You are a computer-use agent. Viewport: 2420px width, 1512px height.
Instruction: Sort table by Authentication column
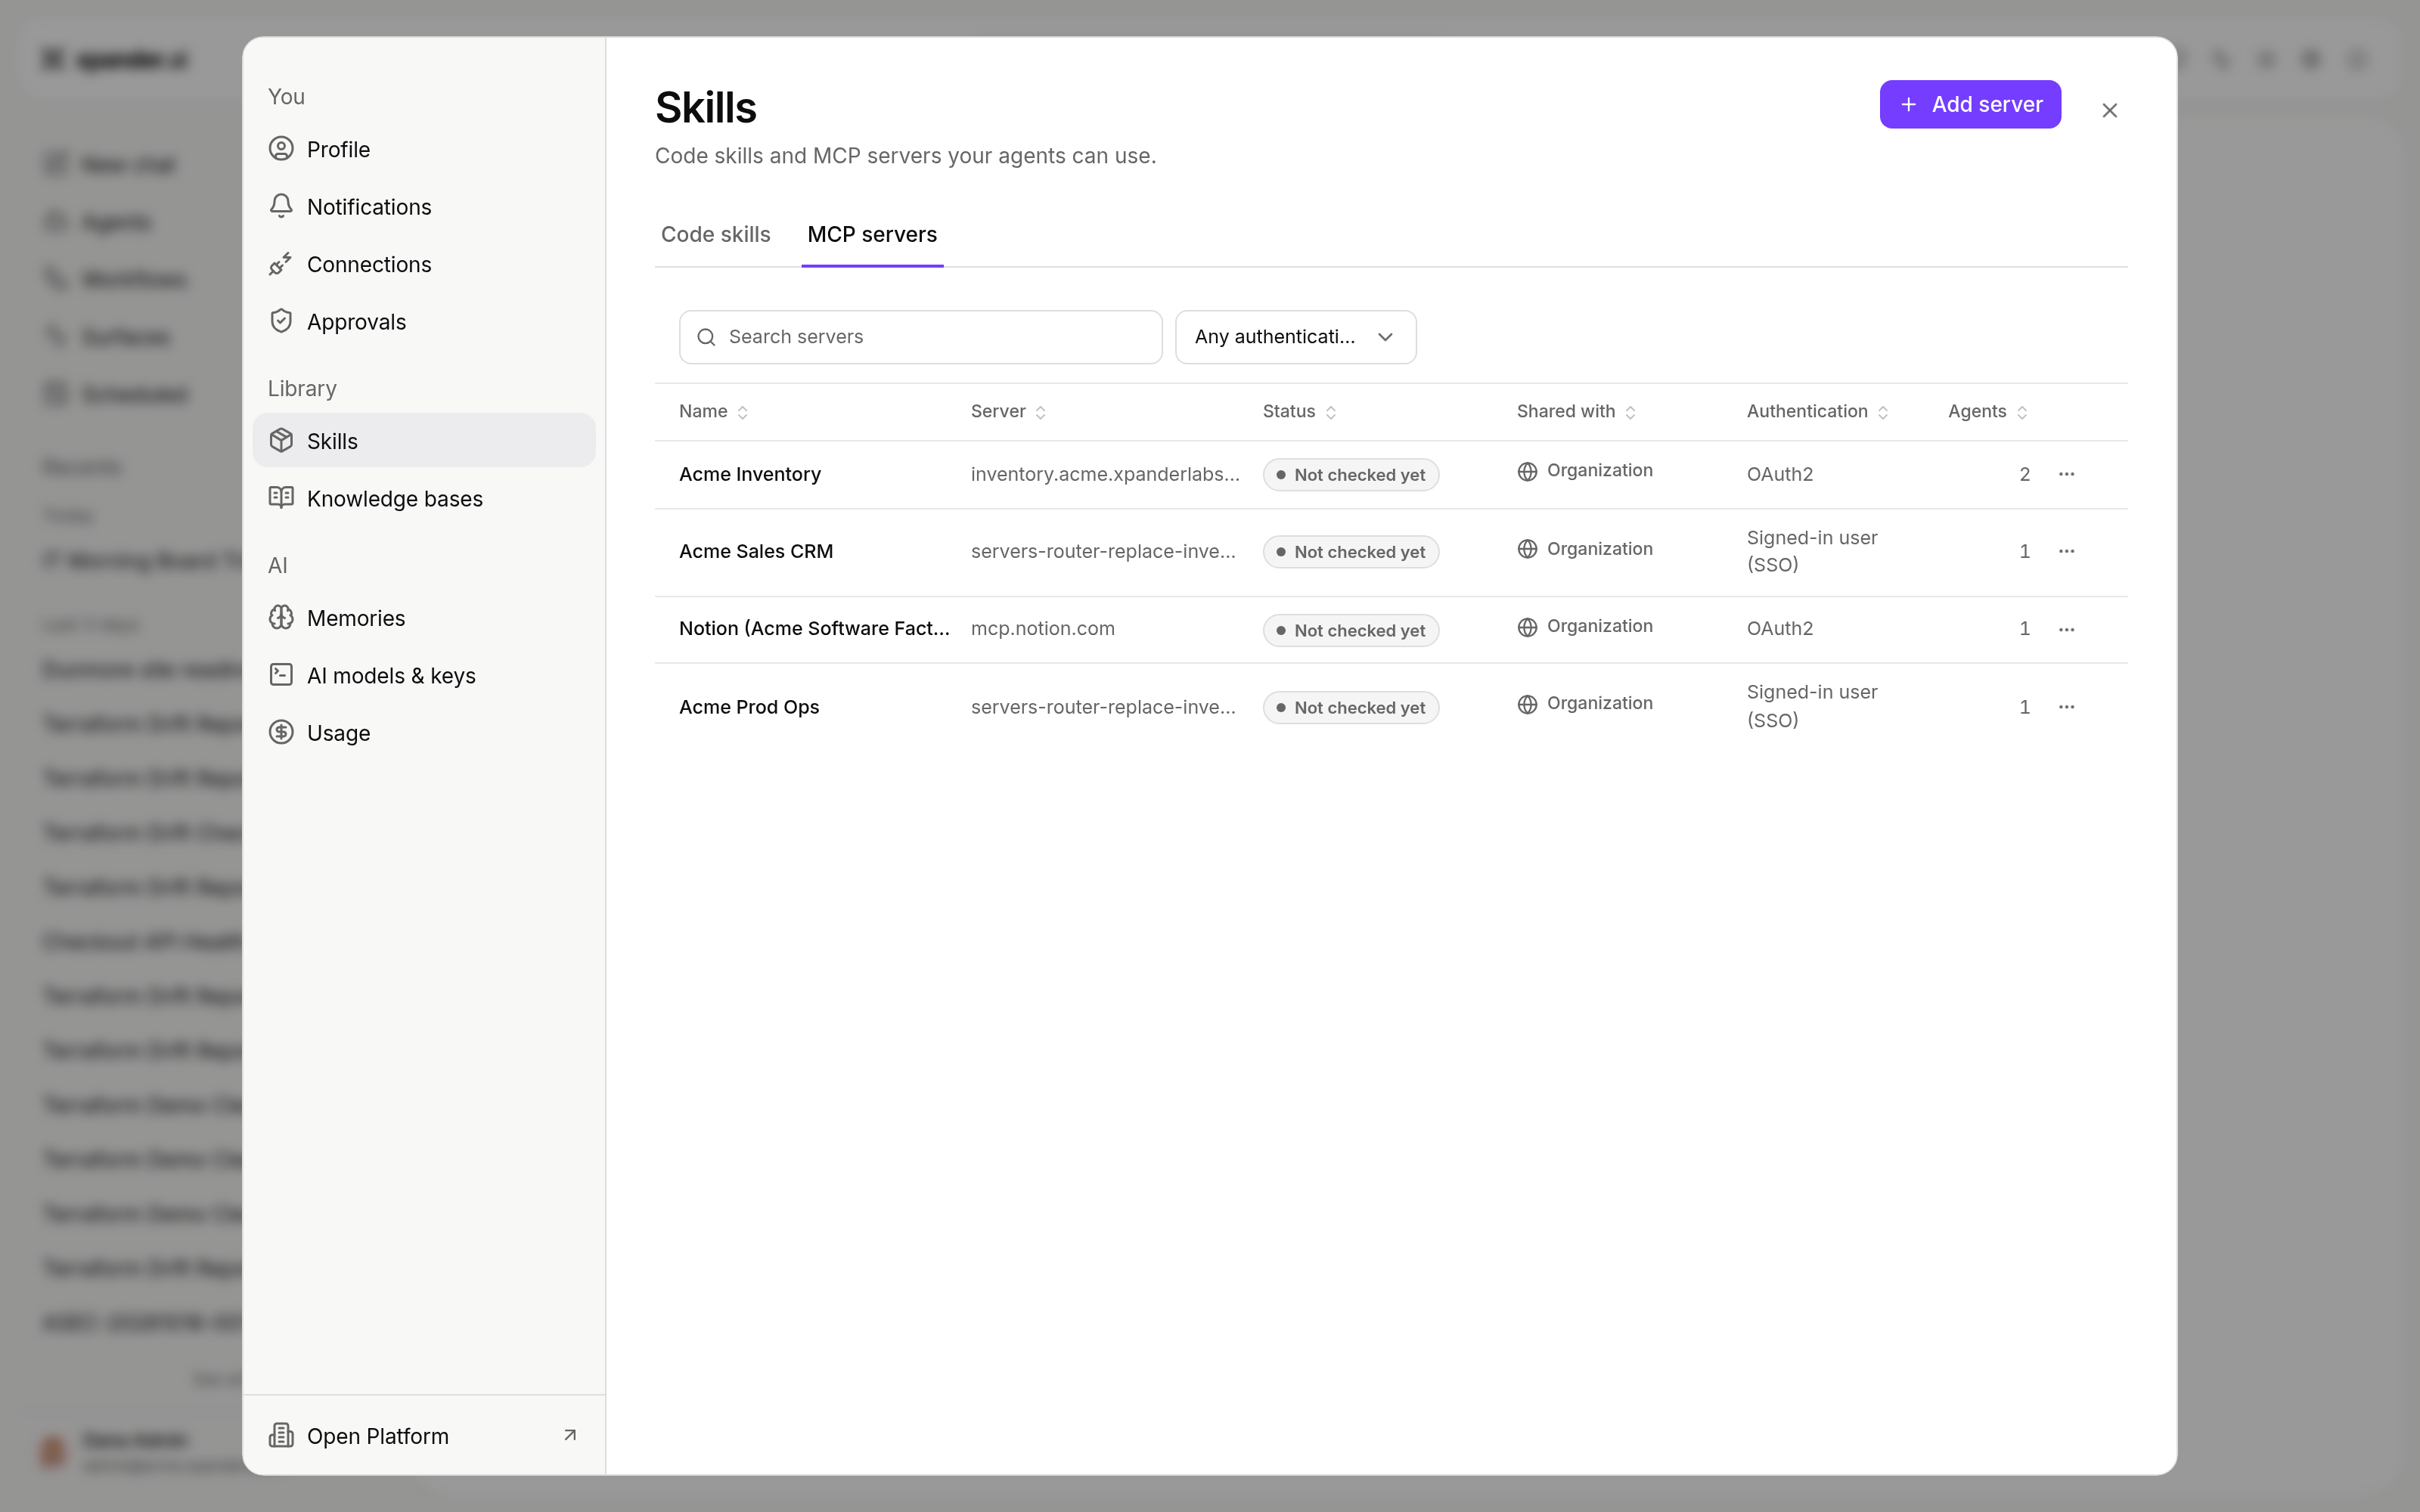(x=1817, y=412)
